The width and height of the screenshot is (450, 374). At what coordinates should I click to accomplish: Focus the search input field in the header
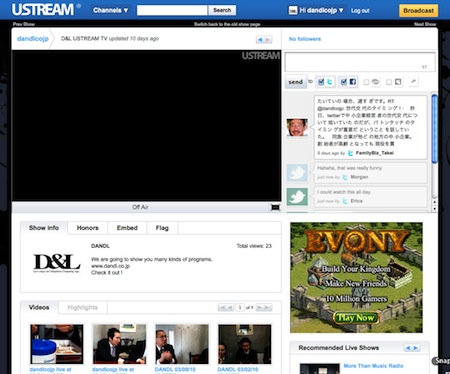(x=172, y=10)
